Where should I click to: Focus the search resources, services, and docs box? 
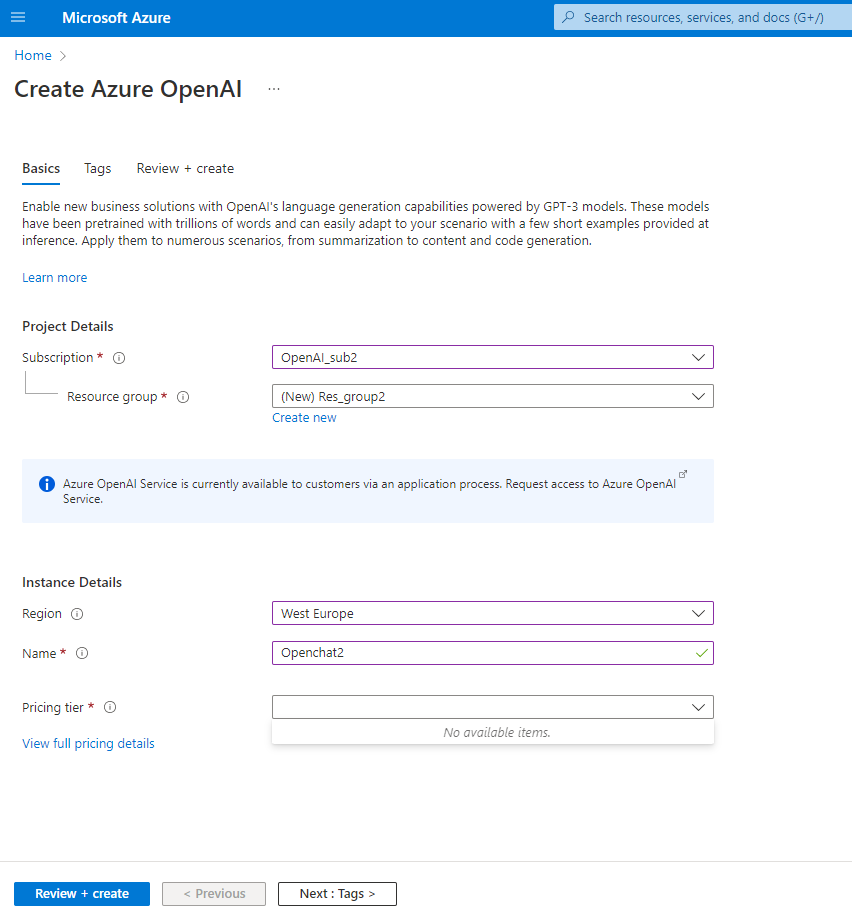(x=703, y=17)
